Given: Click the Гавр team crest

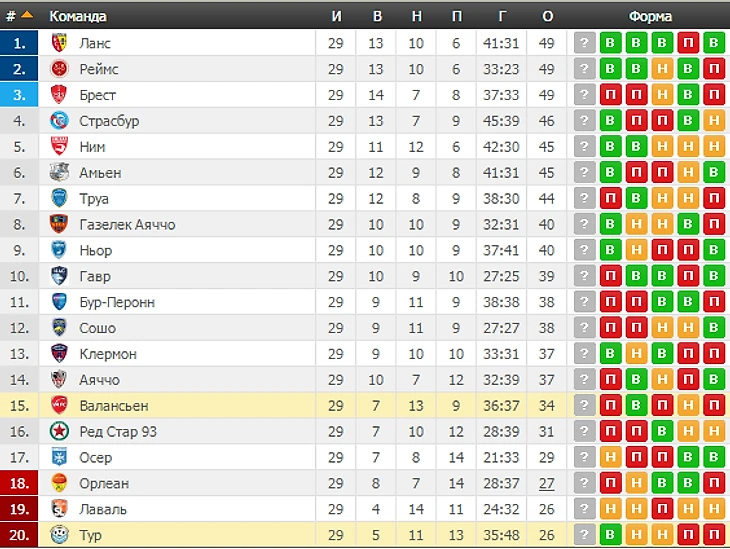Looking at the screenshot, I should coord(59,276).
